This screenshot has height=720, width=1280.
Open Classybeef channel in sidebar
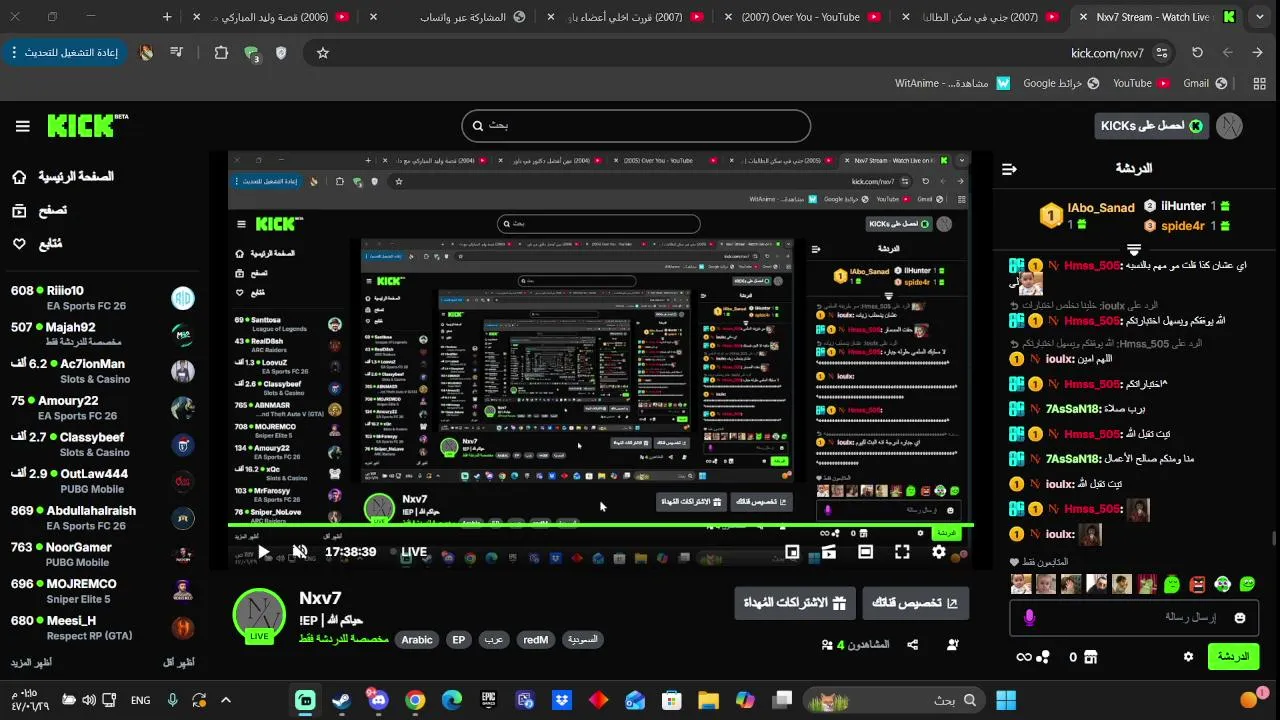pos(102,444)
